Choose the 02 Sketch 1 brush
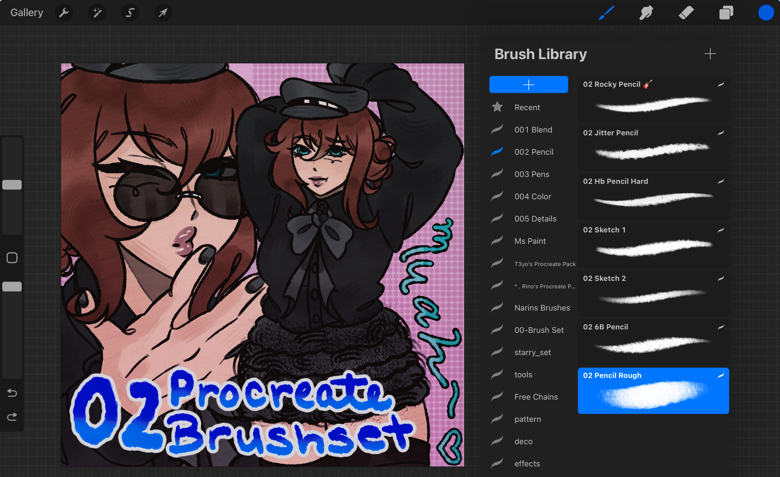 (x=653, y=245)
